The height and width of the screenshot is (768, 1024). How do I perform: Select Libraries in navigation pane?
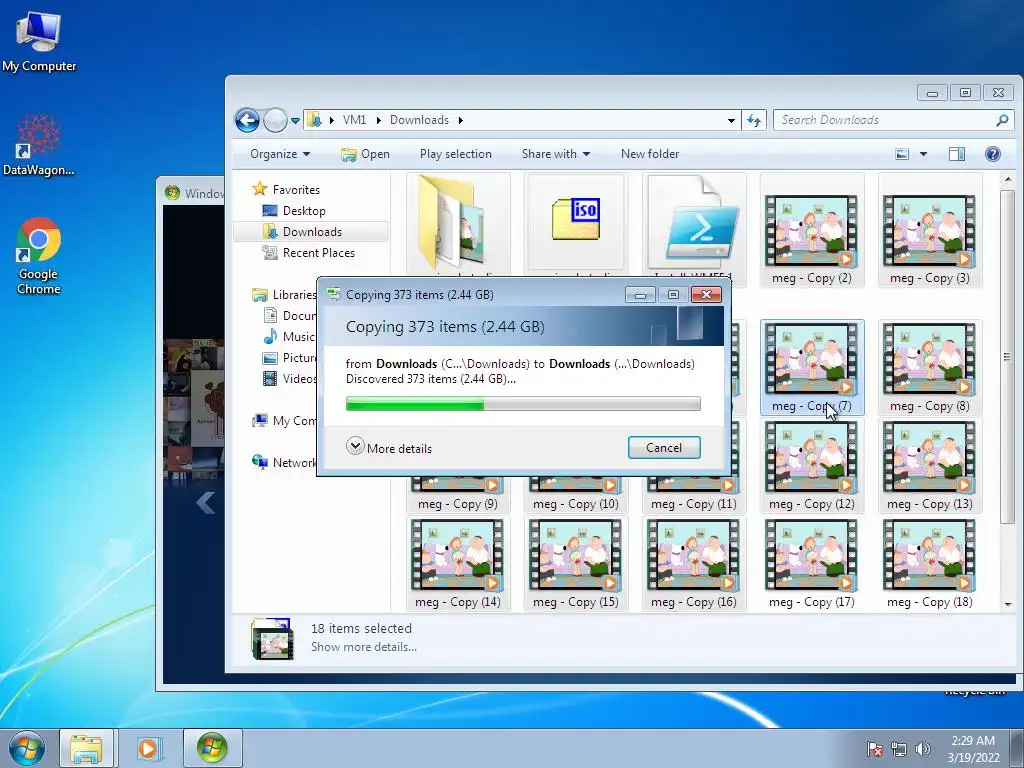285,295
